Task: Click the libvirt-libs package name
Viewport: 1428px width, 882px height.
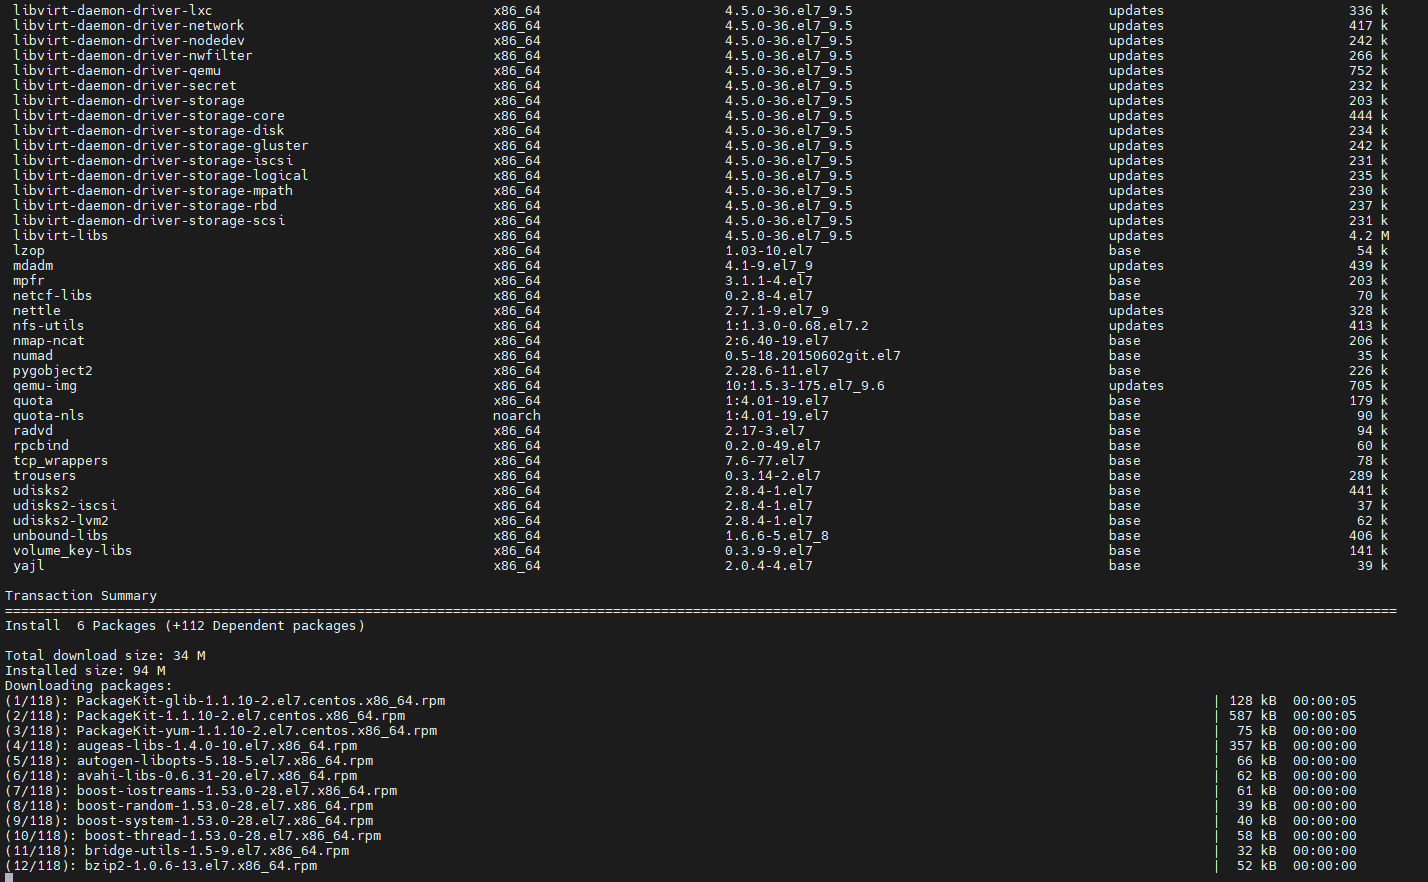Action: [x=60, y=236]
